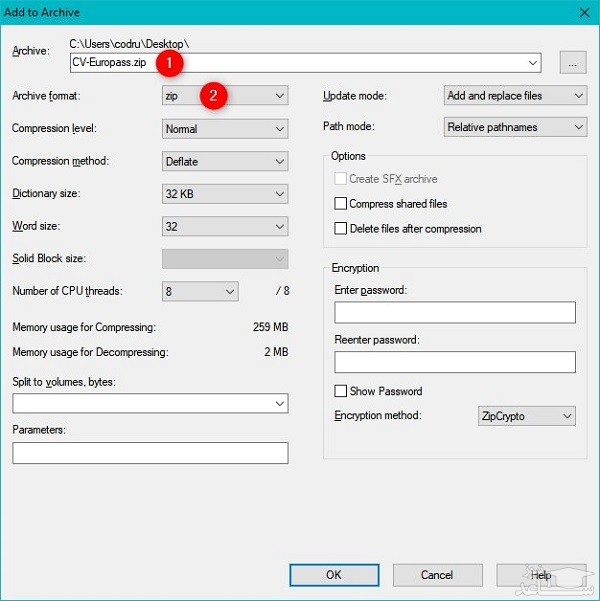The height and width of the screenshot is (601, 600).
Task: Click the Reenter password field
Action: (455, 362)
